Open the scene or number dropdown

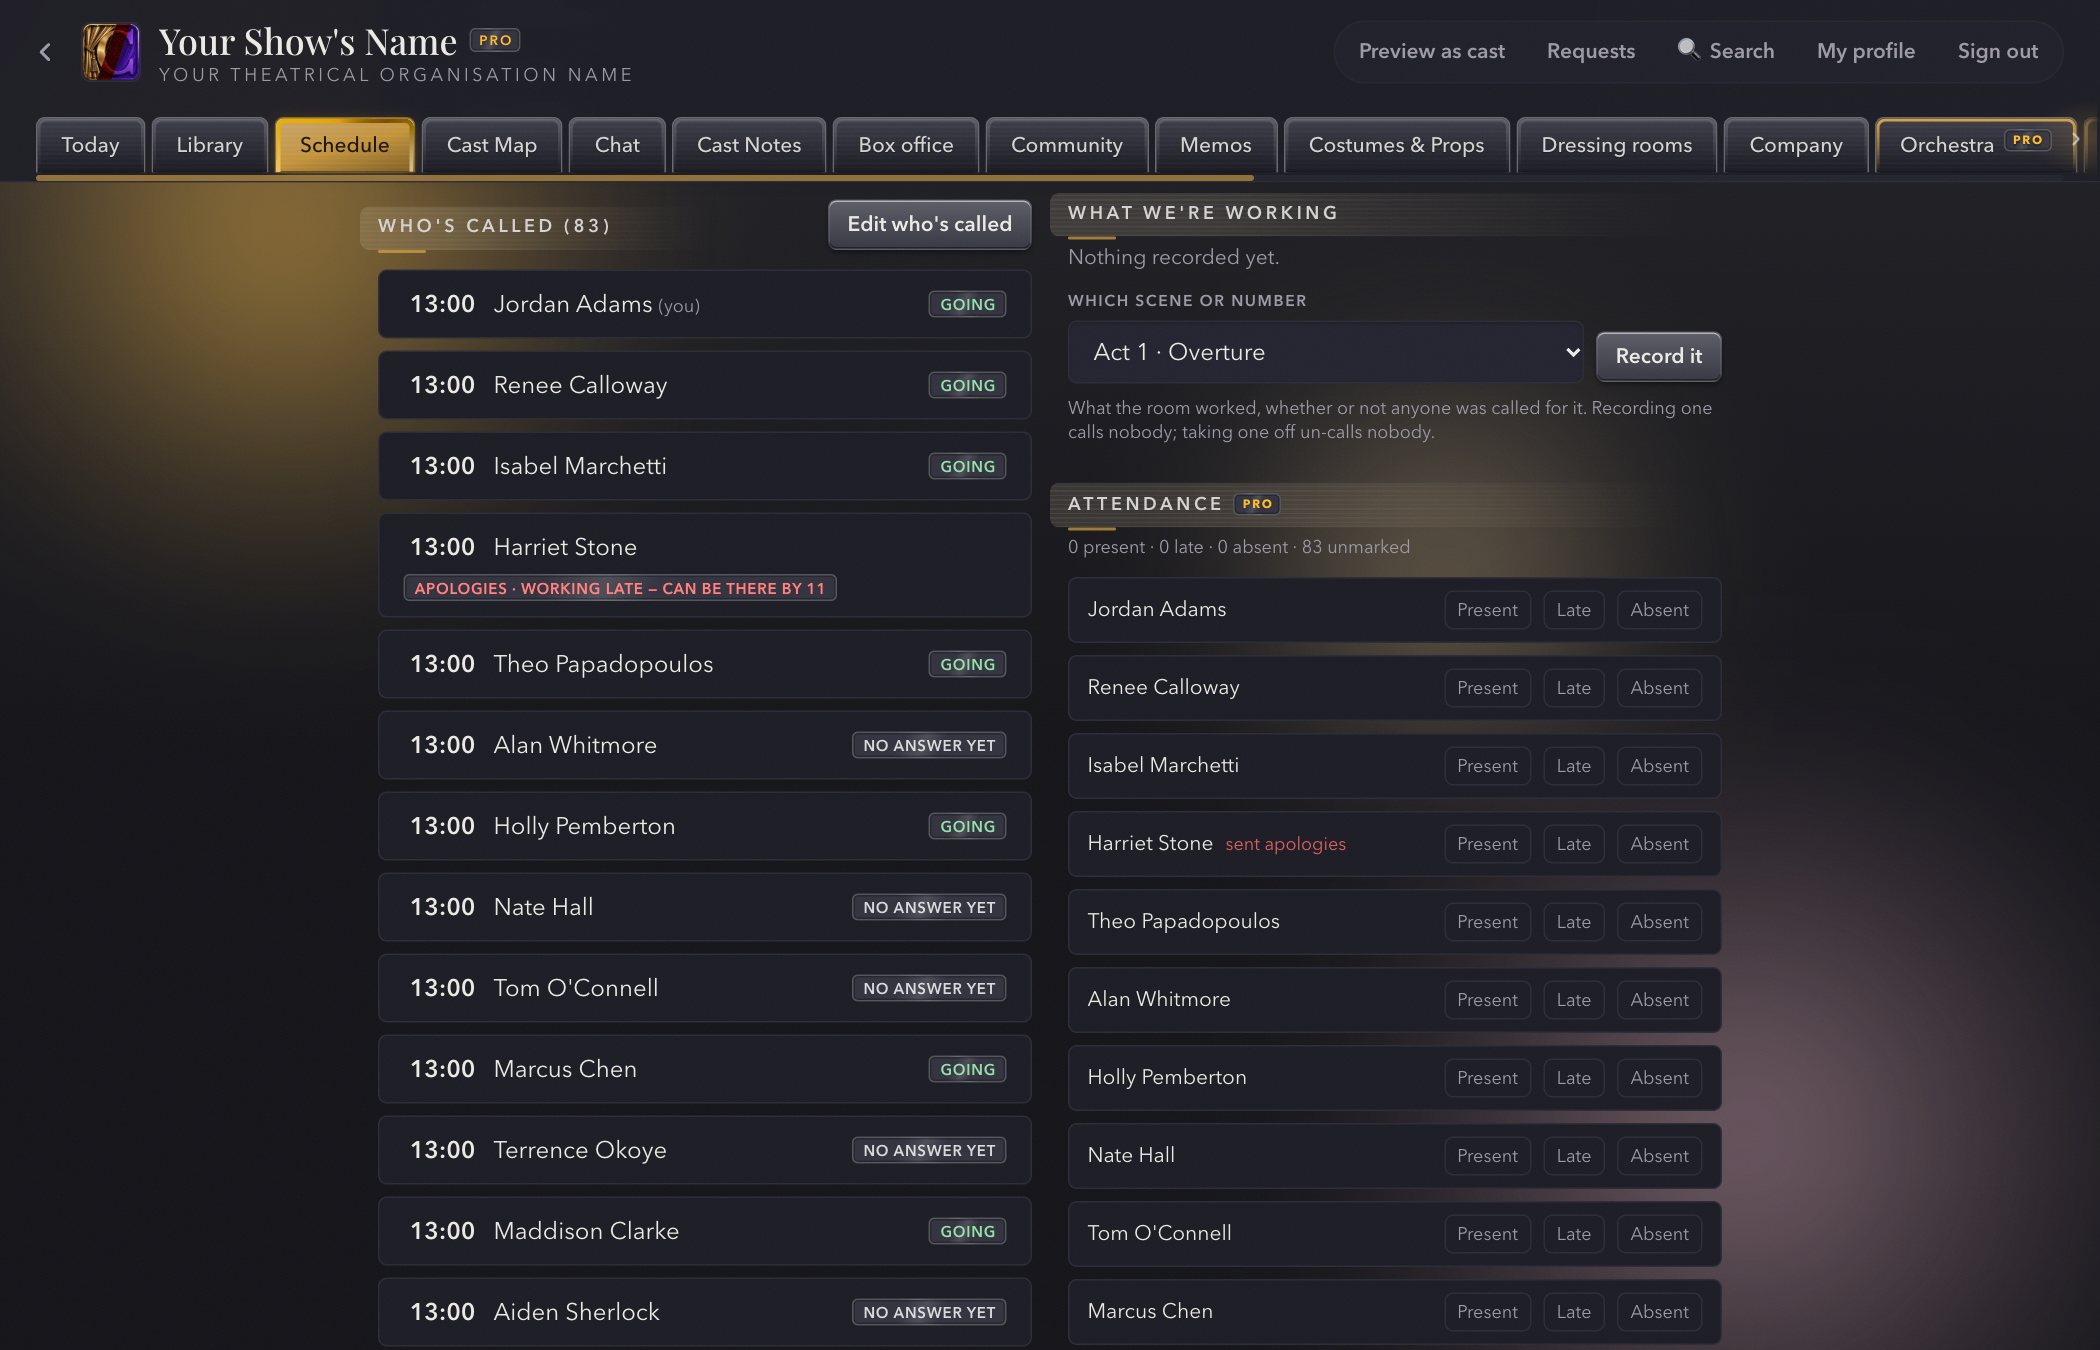tap(1325, 352)
